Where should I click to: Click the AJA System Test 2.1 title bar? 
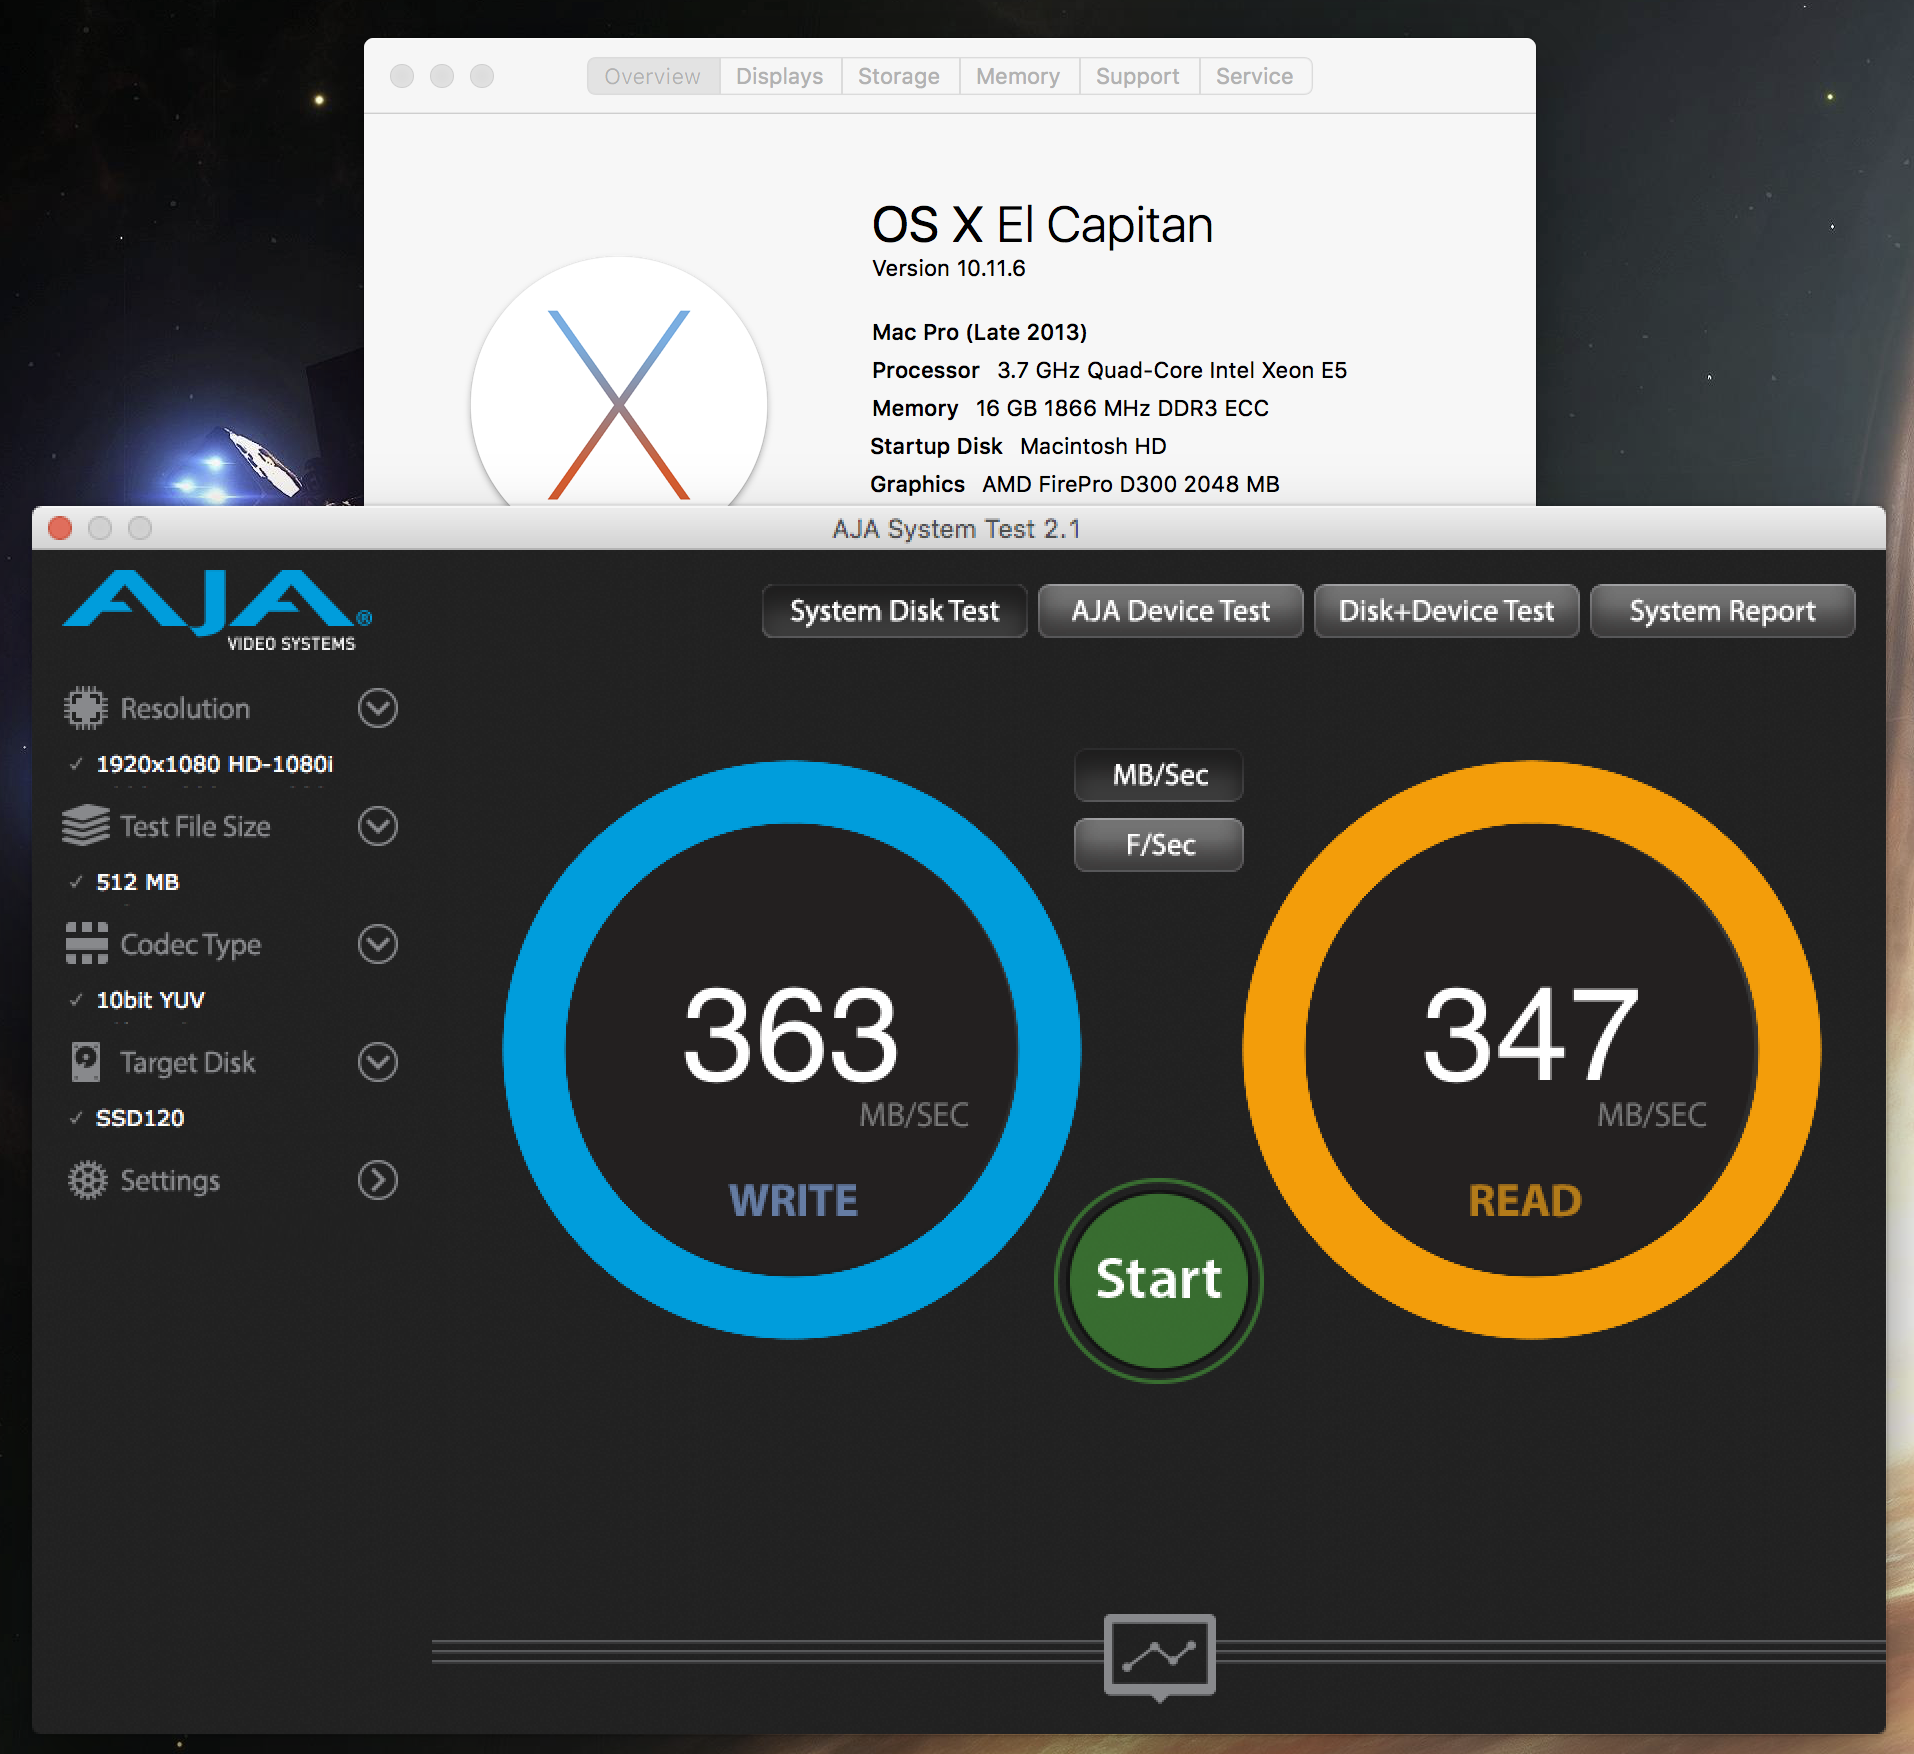[958, 528]
